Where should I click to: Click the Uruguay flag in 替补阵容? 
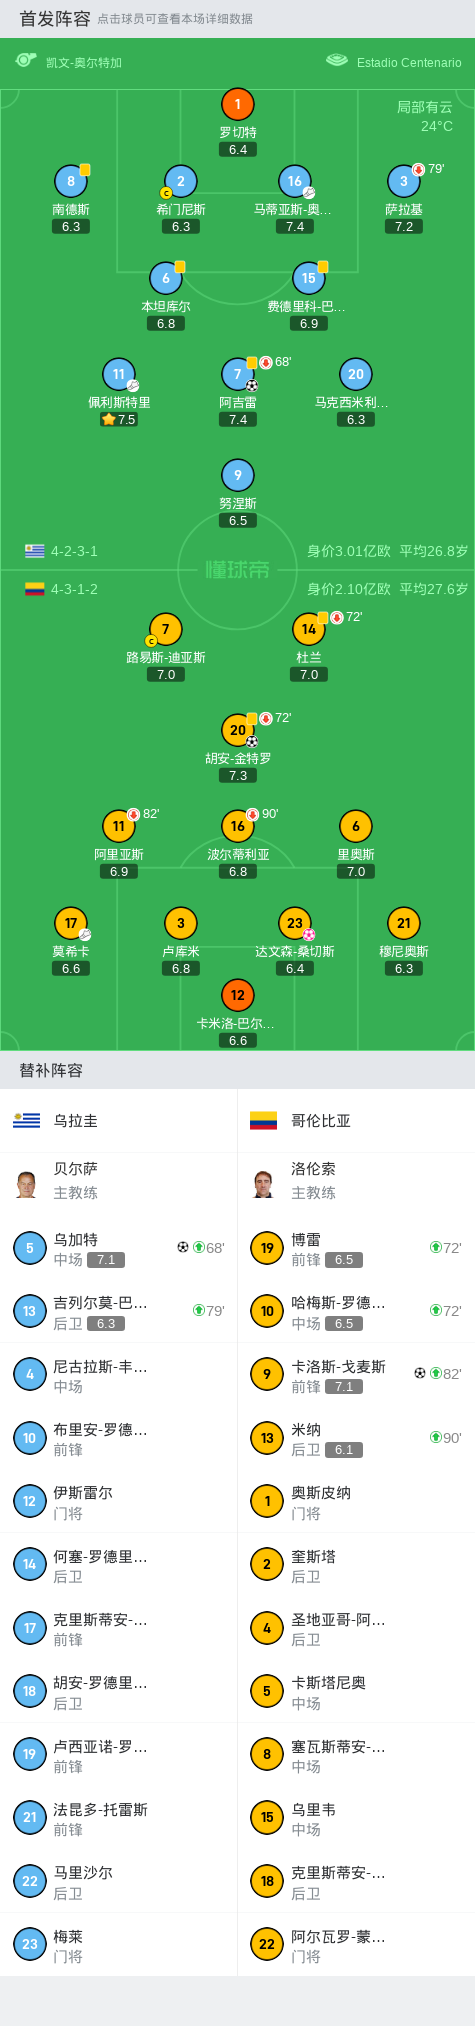pos(27,1121)
